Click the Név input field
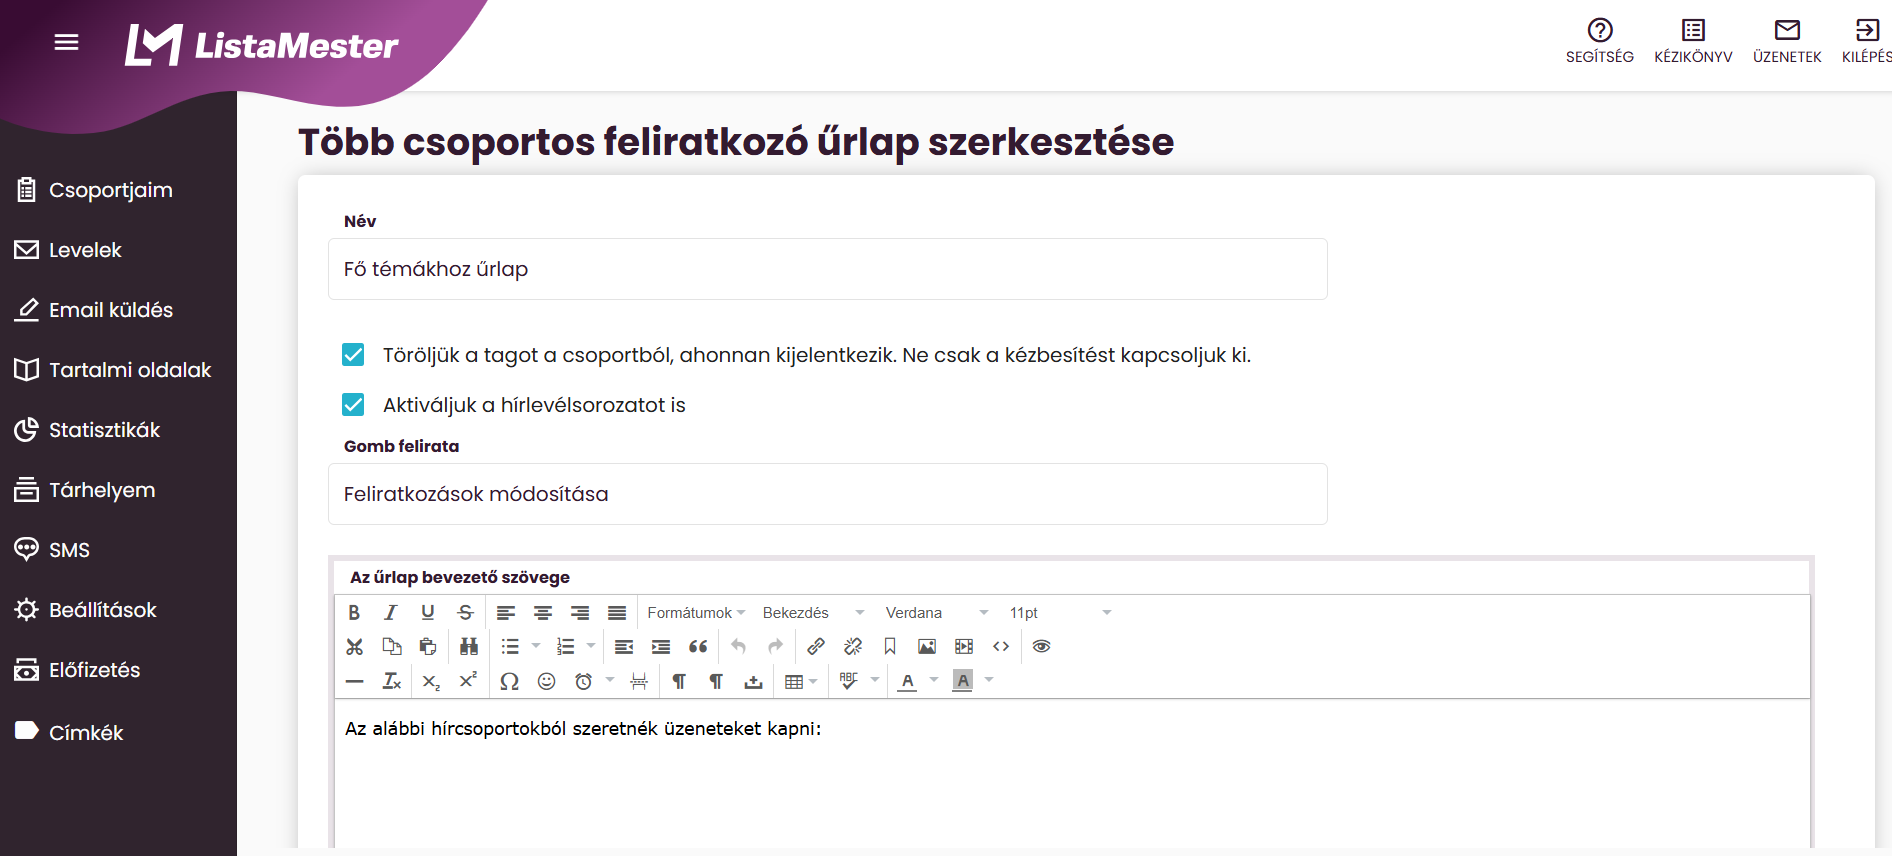Viewport: 1892px width, 856px height. (827, 269)
